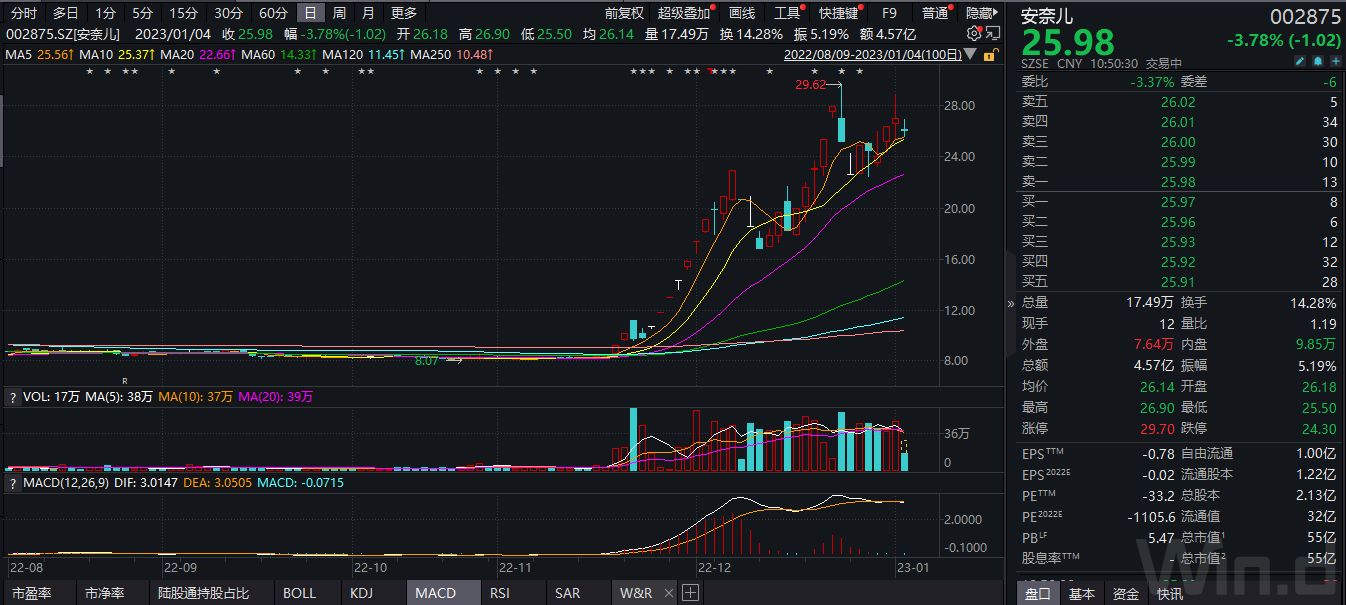Open the 画线 drawing tools
The image size is (1346, 605).
coord(742,13)
